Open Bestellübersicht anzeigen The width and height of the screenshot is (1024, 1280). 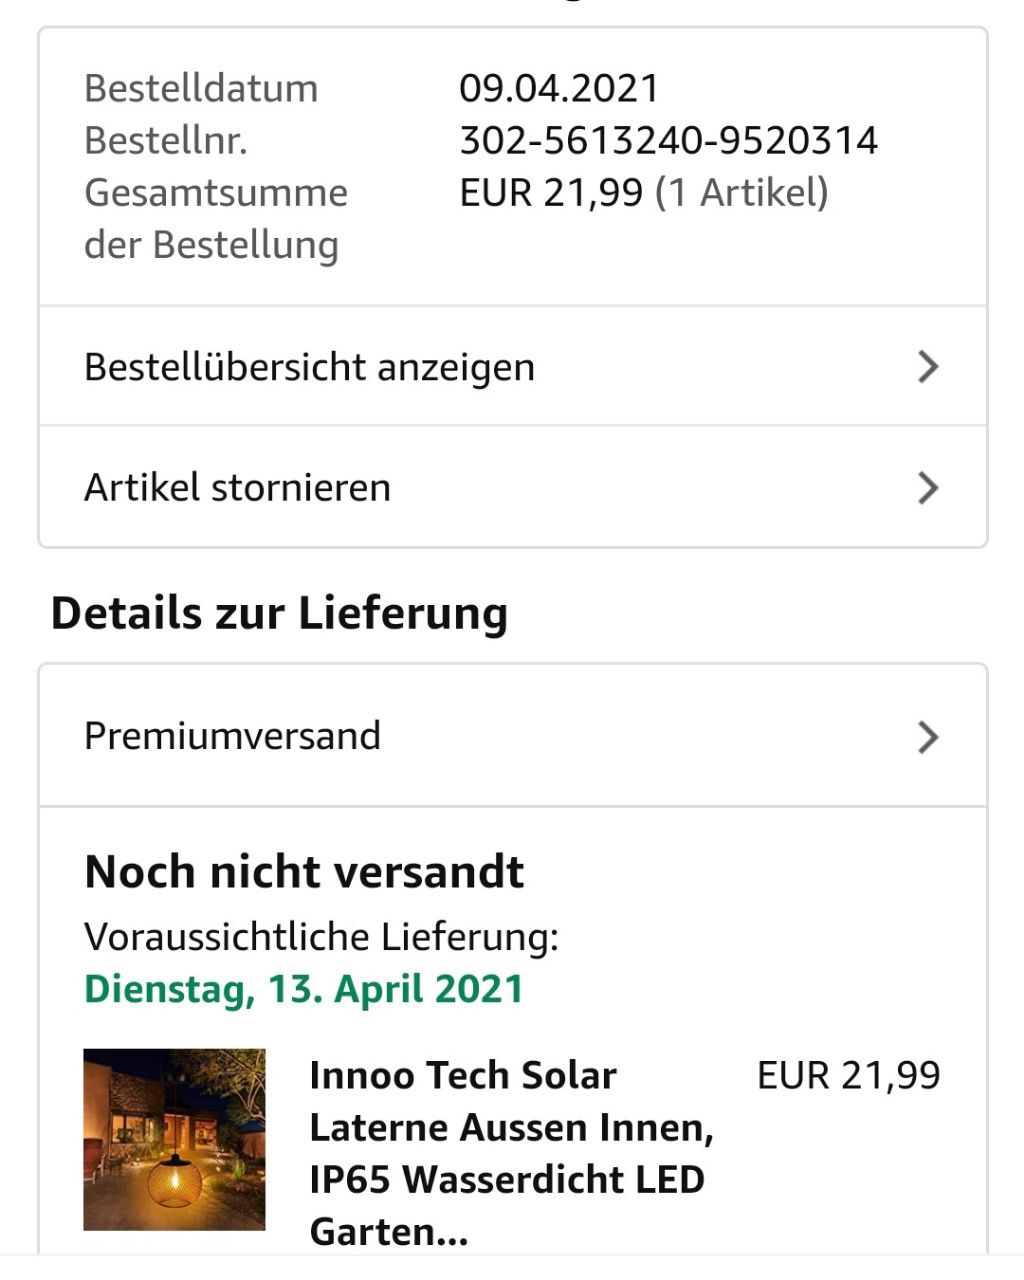click(x=310, y=367)
